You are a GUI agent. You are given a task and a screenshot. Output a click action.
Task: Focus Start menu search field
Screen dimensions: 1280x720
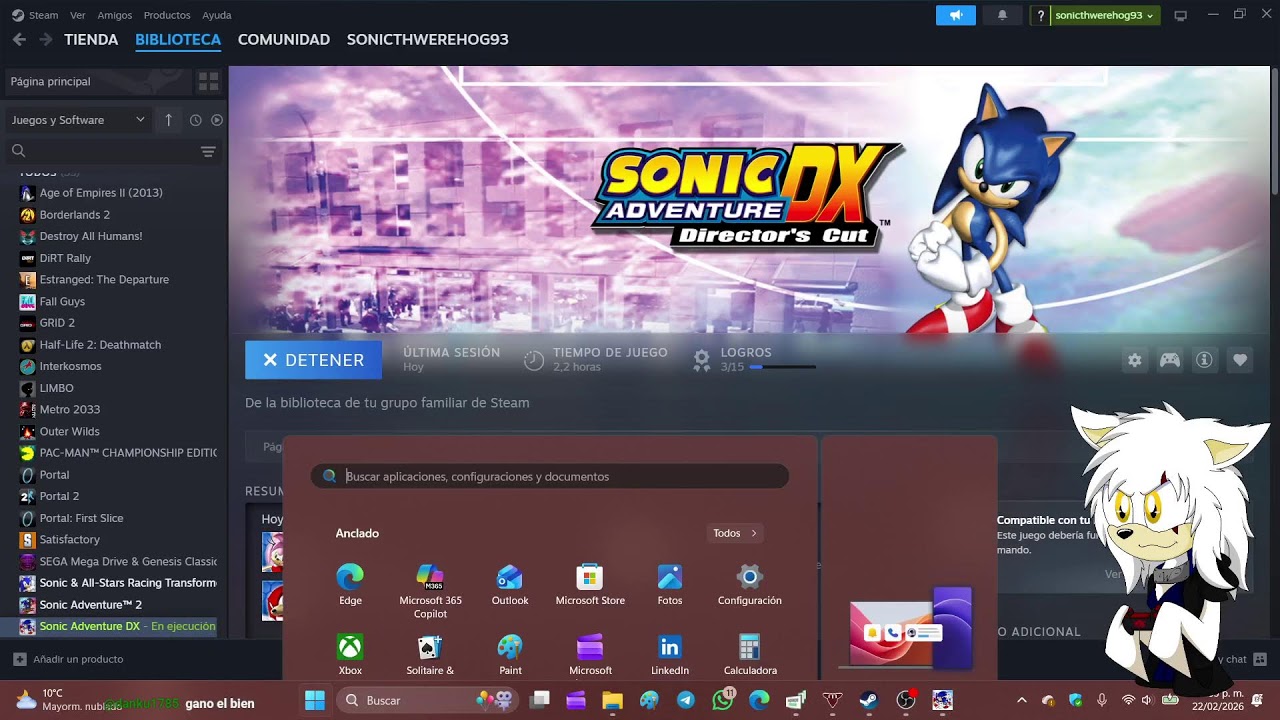(550, 476)
